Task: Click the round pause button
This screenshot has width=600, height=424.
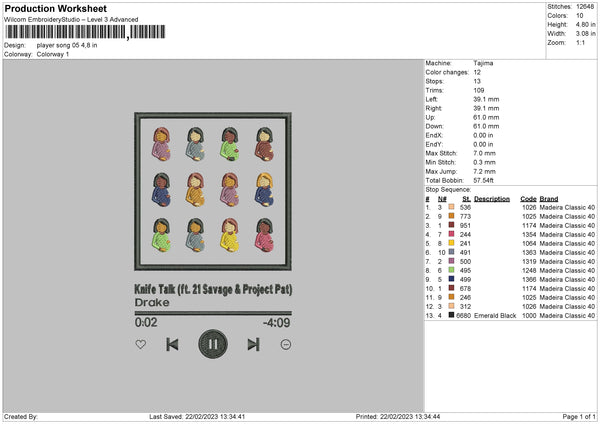Action: point(213,344)
